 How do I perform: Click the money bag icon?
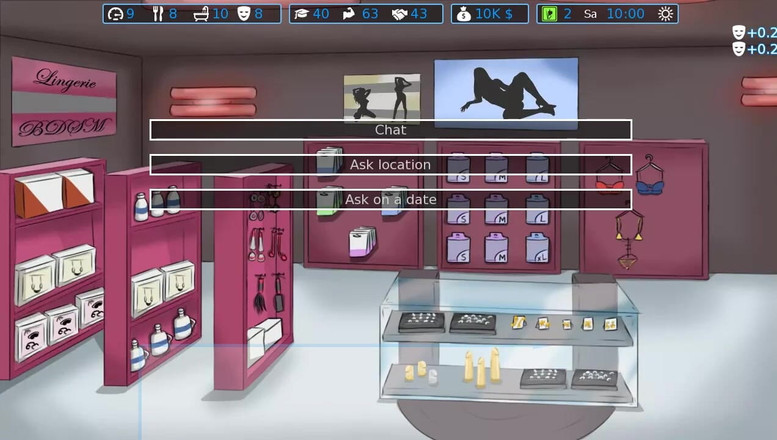[x=463, y=14]
